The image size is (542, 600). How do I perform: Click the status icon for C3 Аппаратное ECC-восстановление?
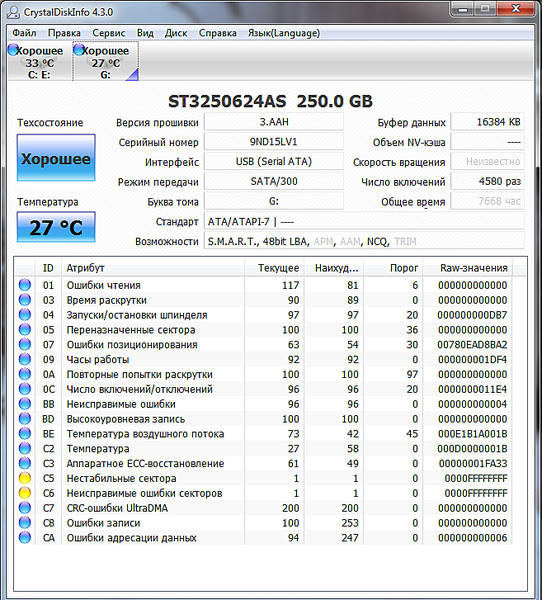coord(25,463)
